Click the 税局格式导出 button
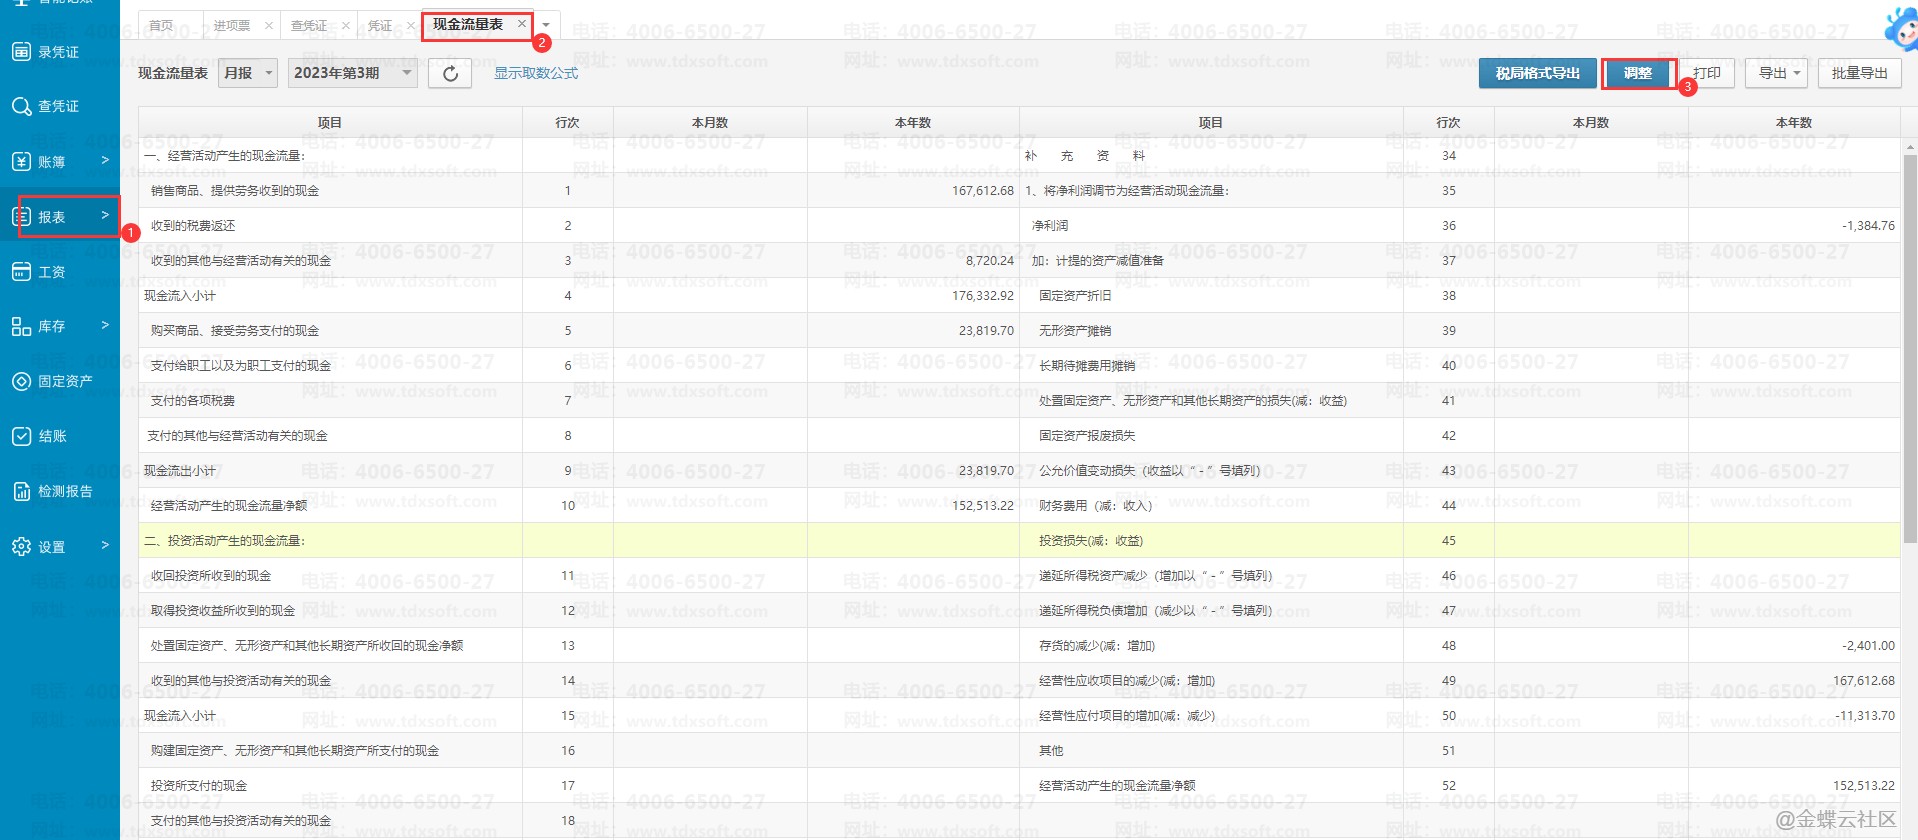The height and width of the screenshot is (840, 1918). [x=1537, y=73]
